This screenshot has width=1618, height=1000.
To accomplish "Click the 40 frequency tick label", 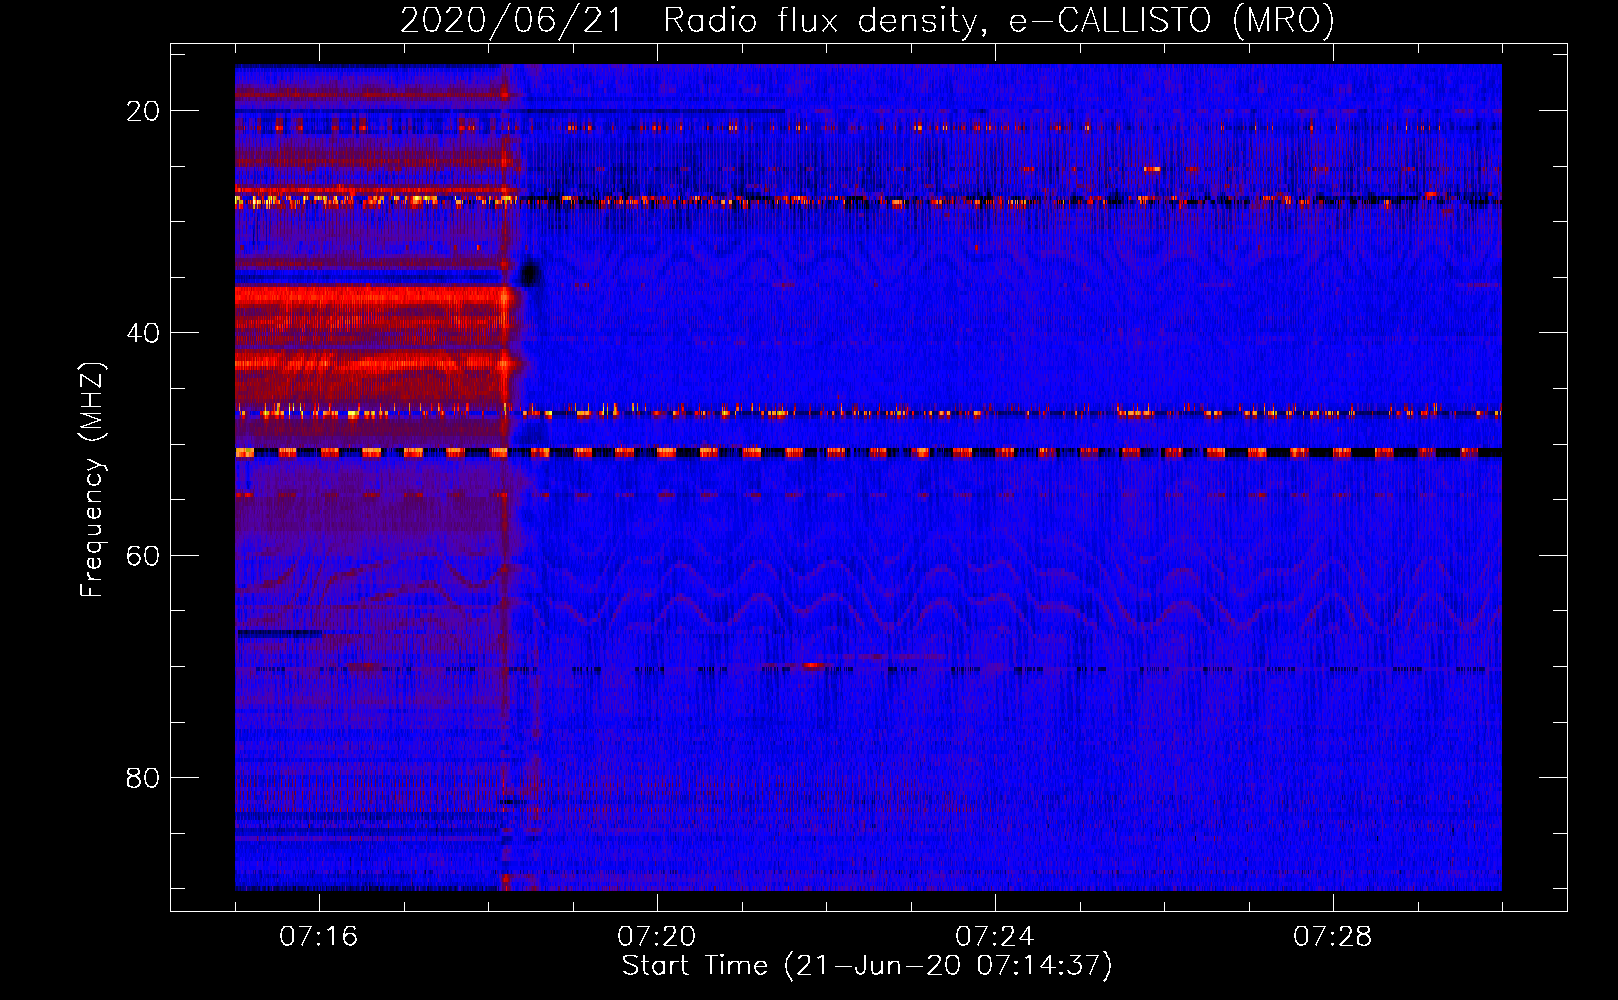I will (x=143, y=333).
